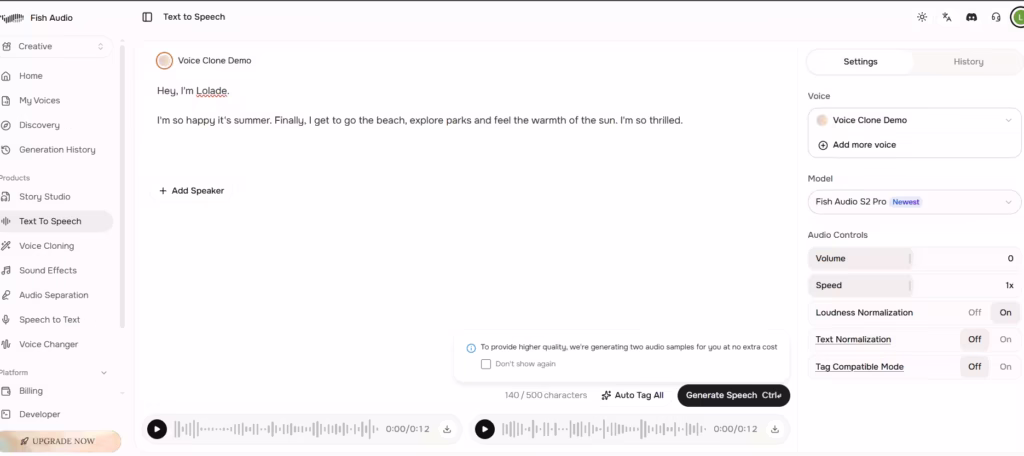The image size is (1024, 456).
Task: Click the info icon in the notice
Action: (x=471, y=348)
